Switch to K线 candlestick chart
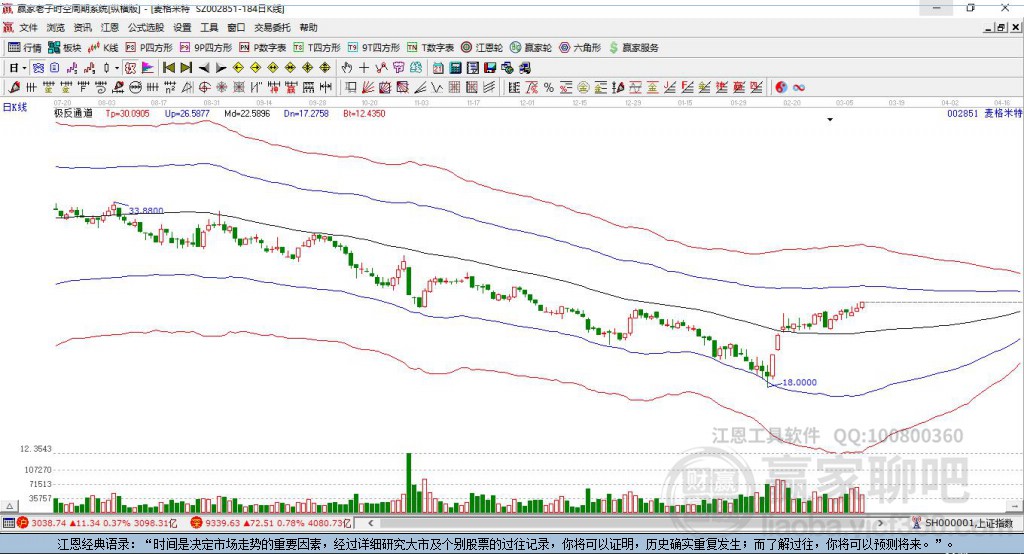This screenshot has height=554, width=1024. [103, 48]
